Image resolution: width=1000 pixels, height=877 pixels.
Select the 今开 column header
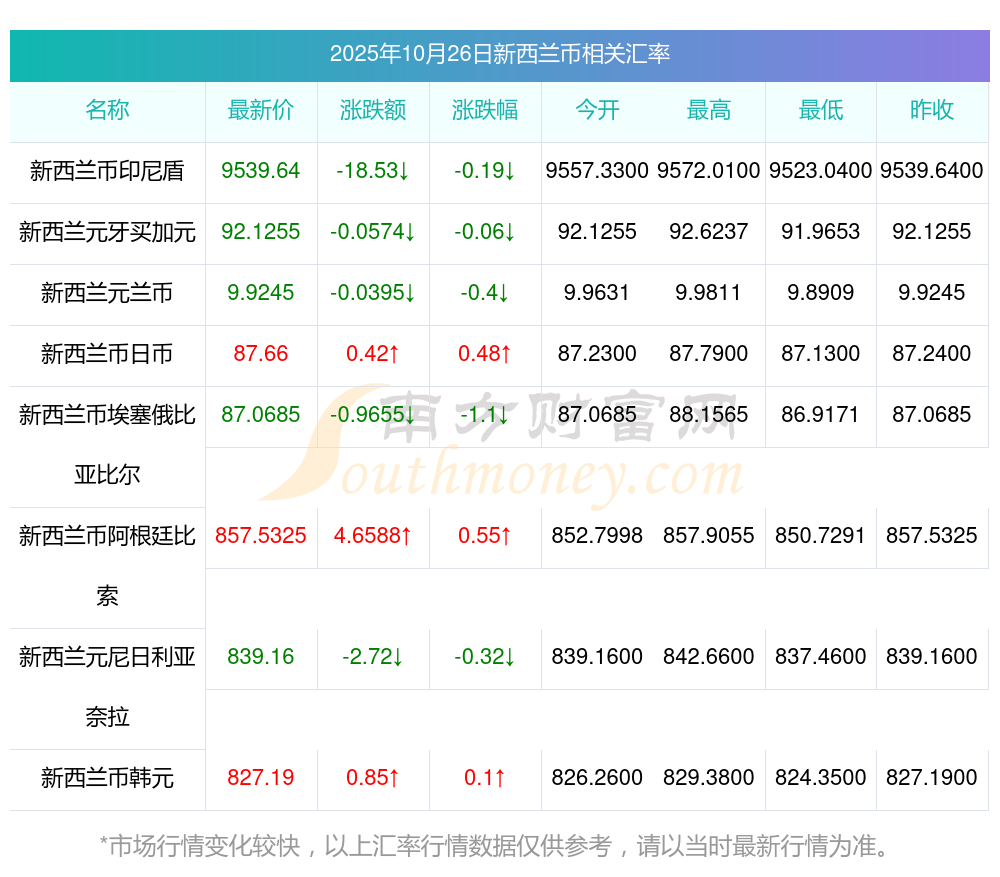(597, 110)
